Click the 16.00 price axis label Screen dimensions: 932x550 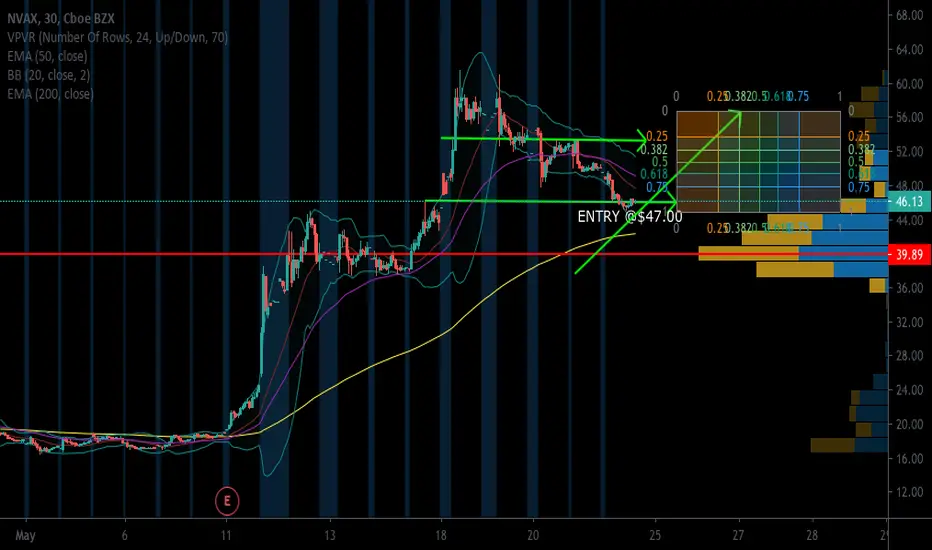(909, 458)
